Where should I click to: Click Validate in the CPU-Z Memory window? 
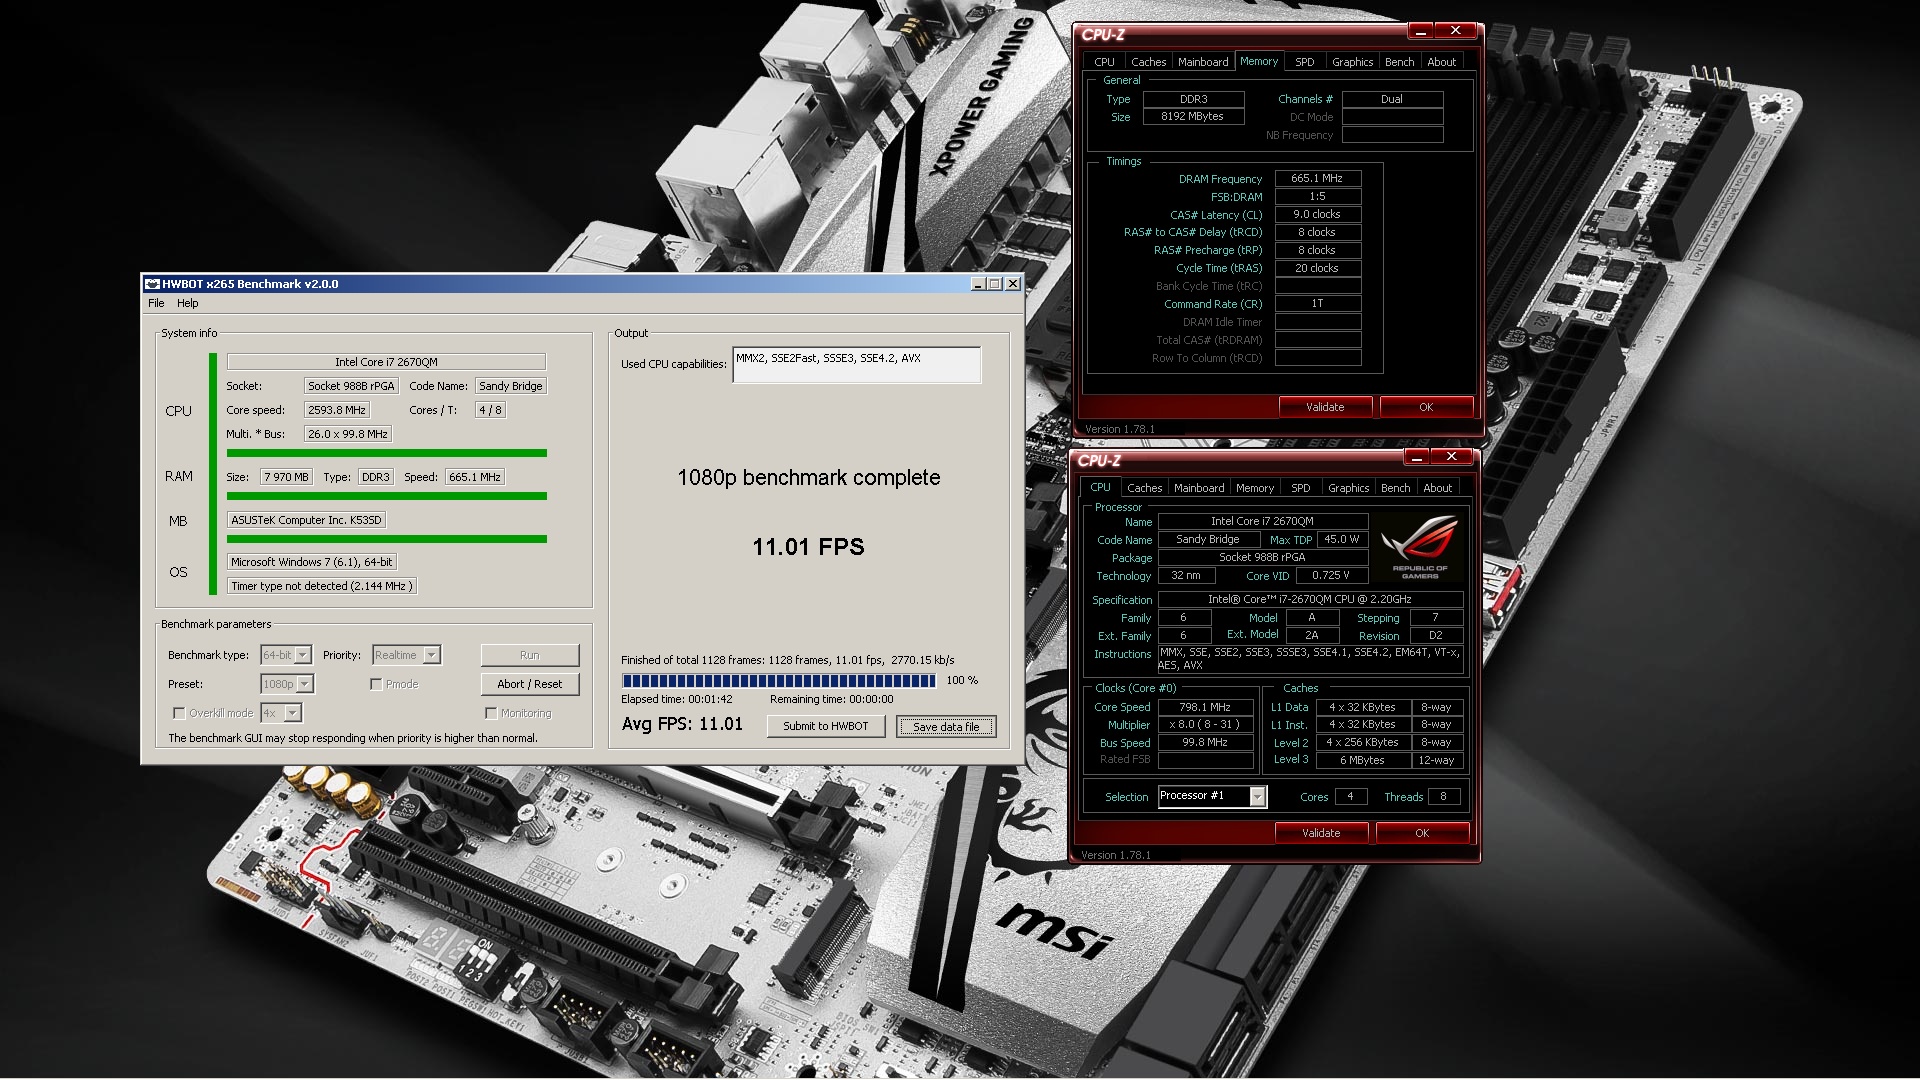1325,407
